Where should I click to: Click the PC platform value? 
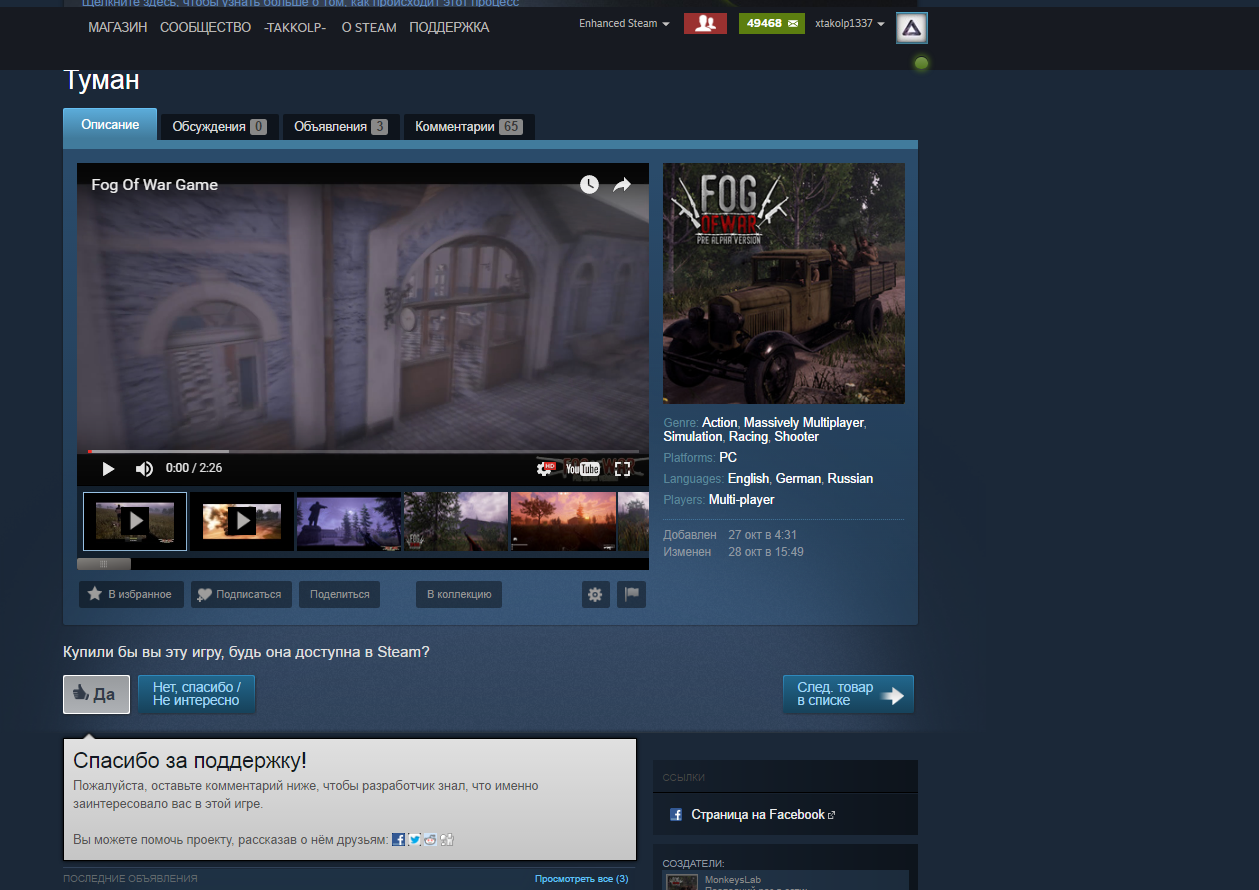(728, 458)
